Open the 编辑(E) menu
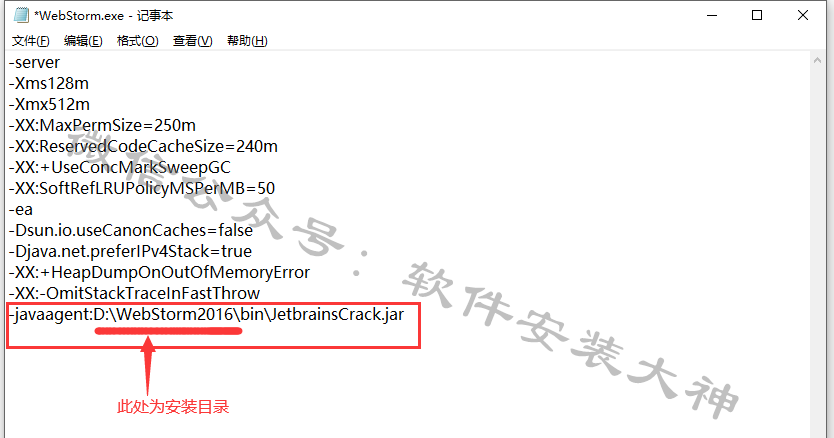This screenshot has width=834, height=438. pyautogui.click(x=83, y=41)
